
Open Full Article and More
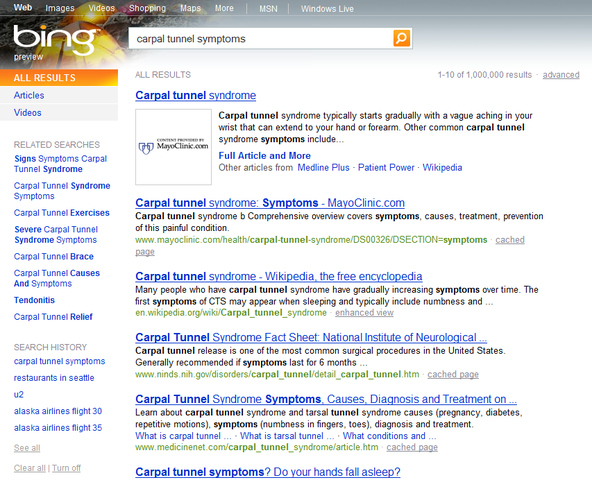click(264, 156)
